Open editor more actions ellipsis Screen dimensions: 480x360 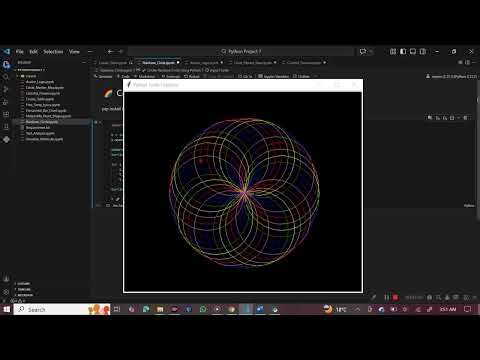click(474, 62)
